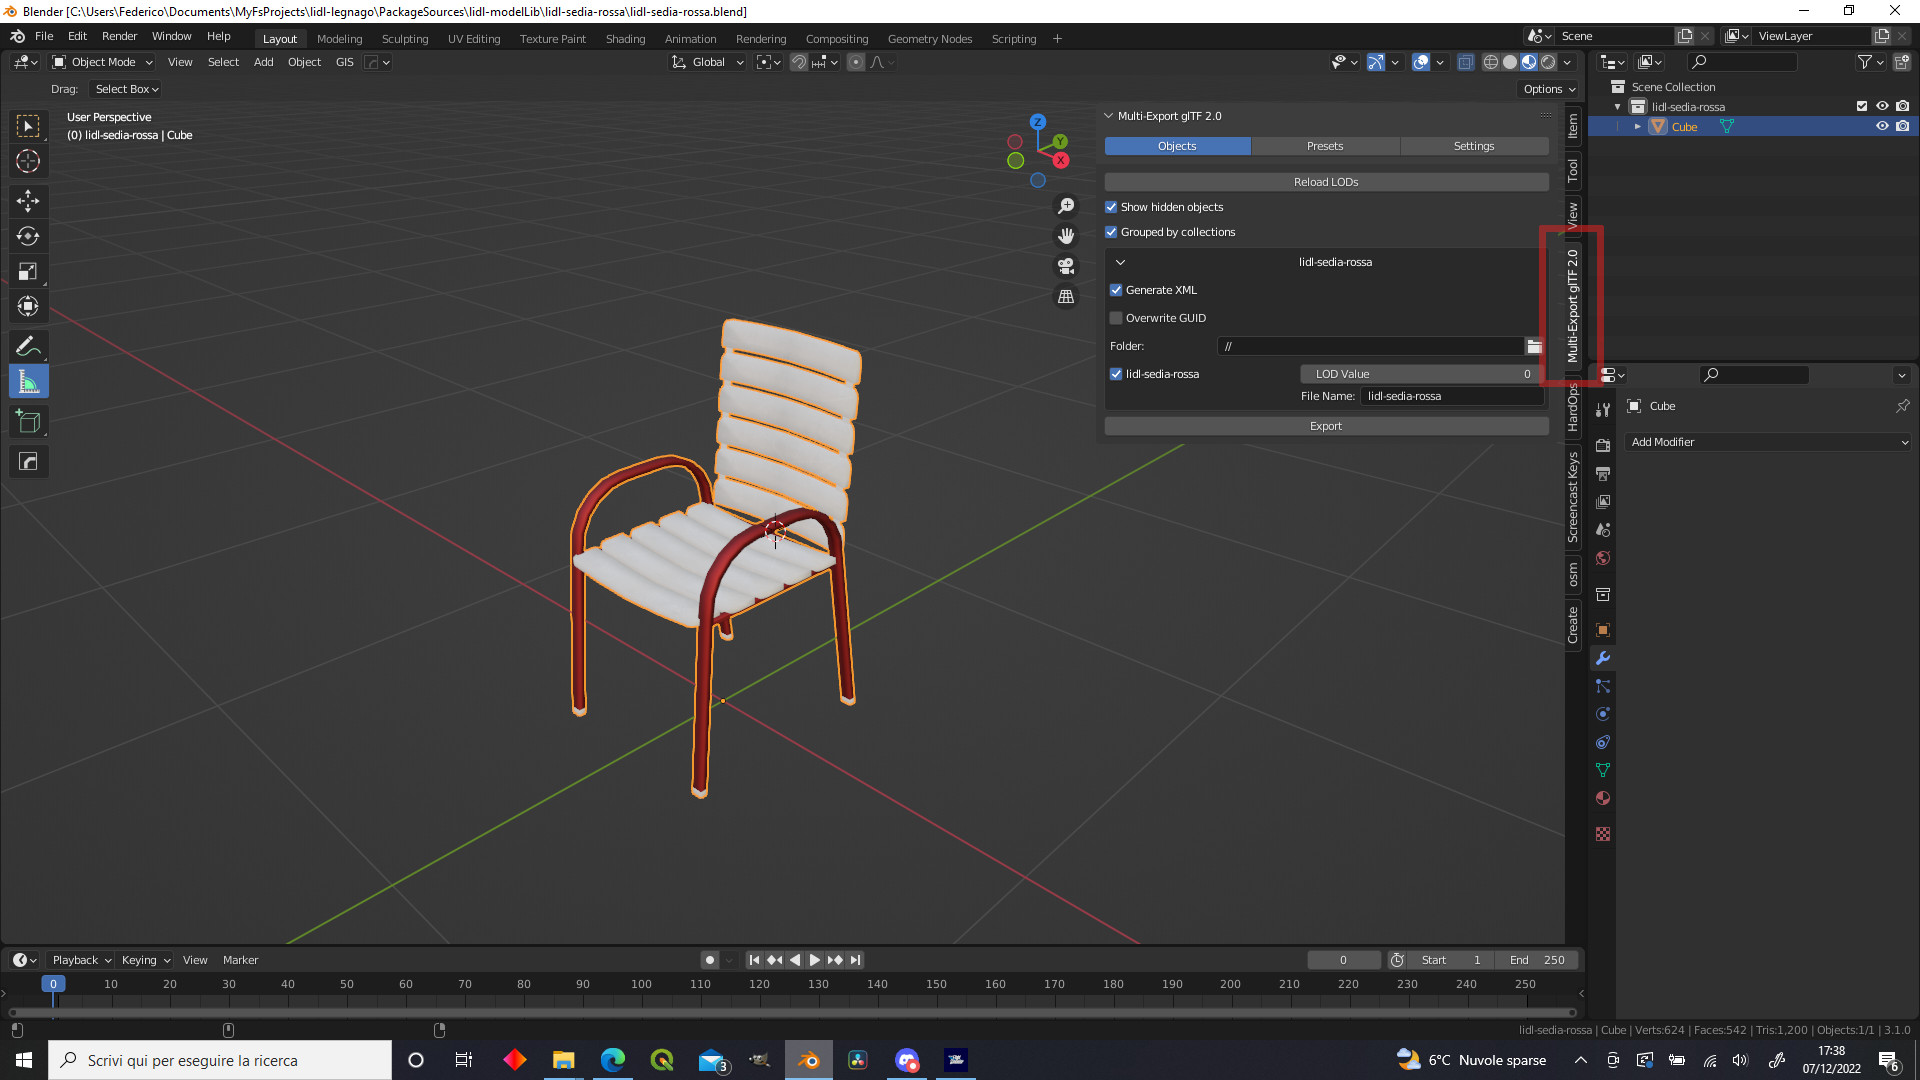
Task: Open the Render properties tab
Action: coord(1603,445)
